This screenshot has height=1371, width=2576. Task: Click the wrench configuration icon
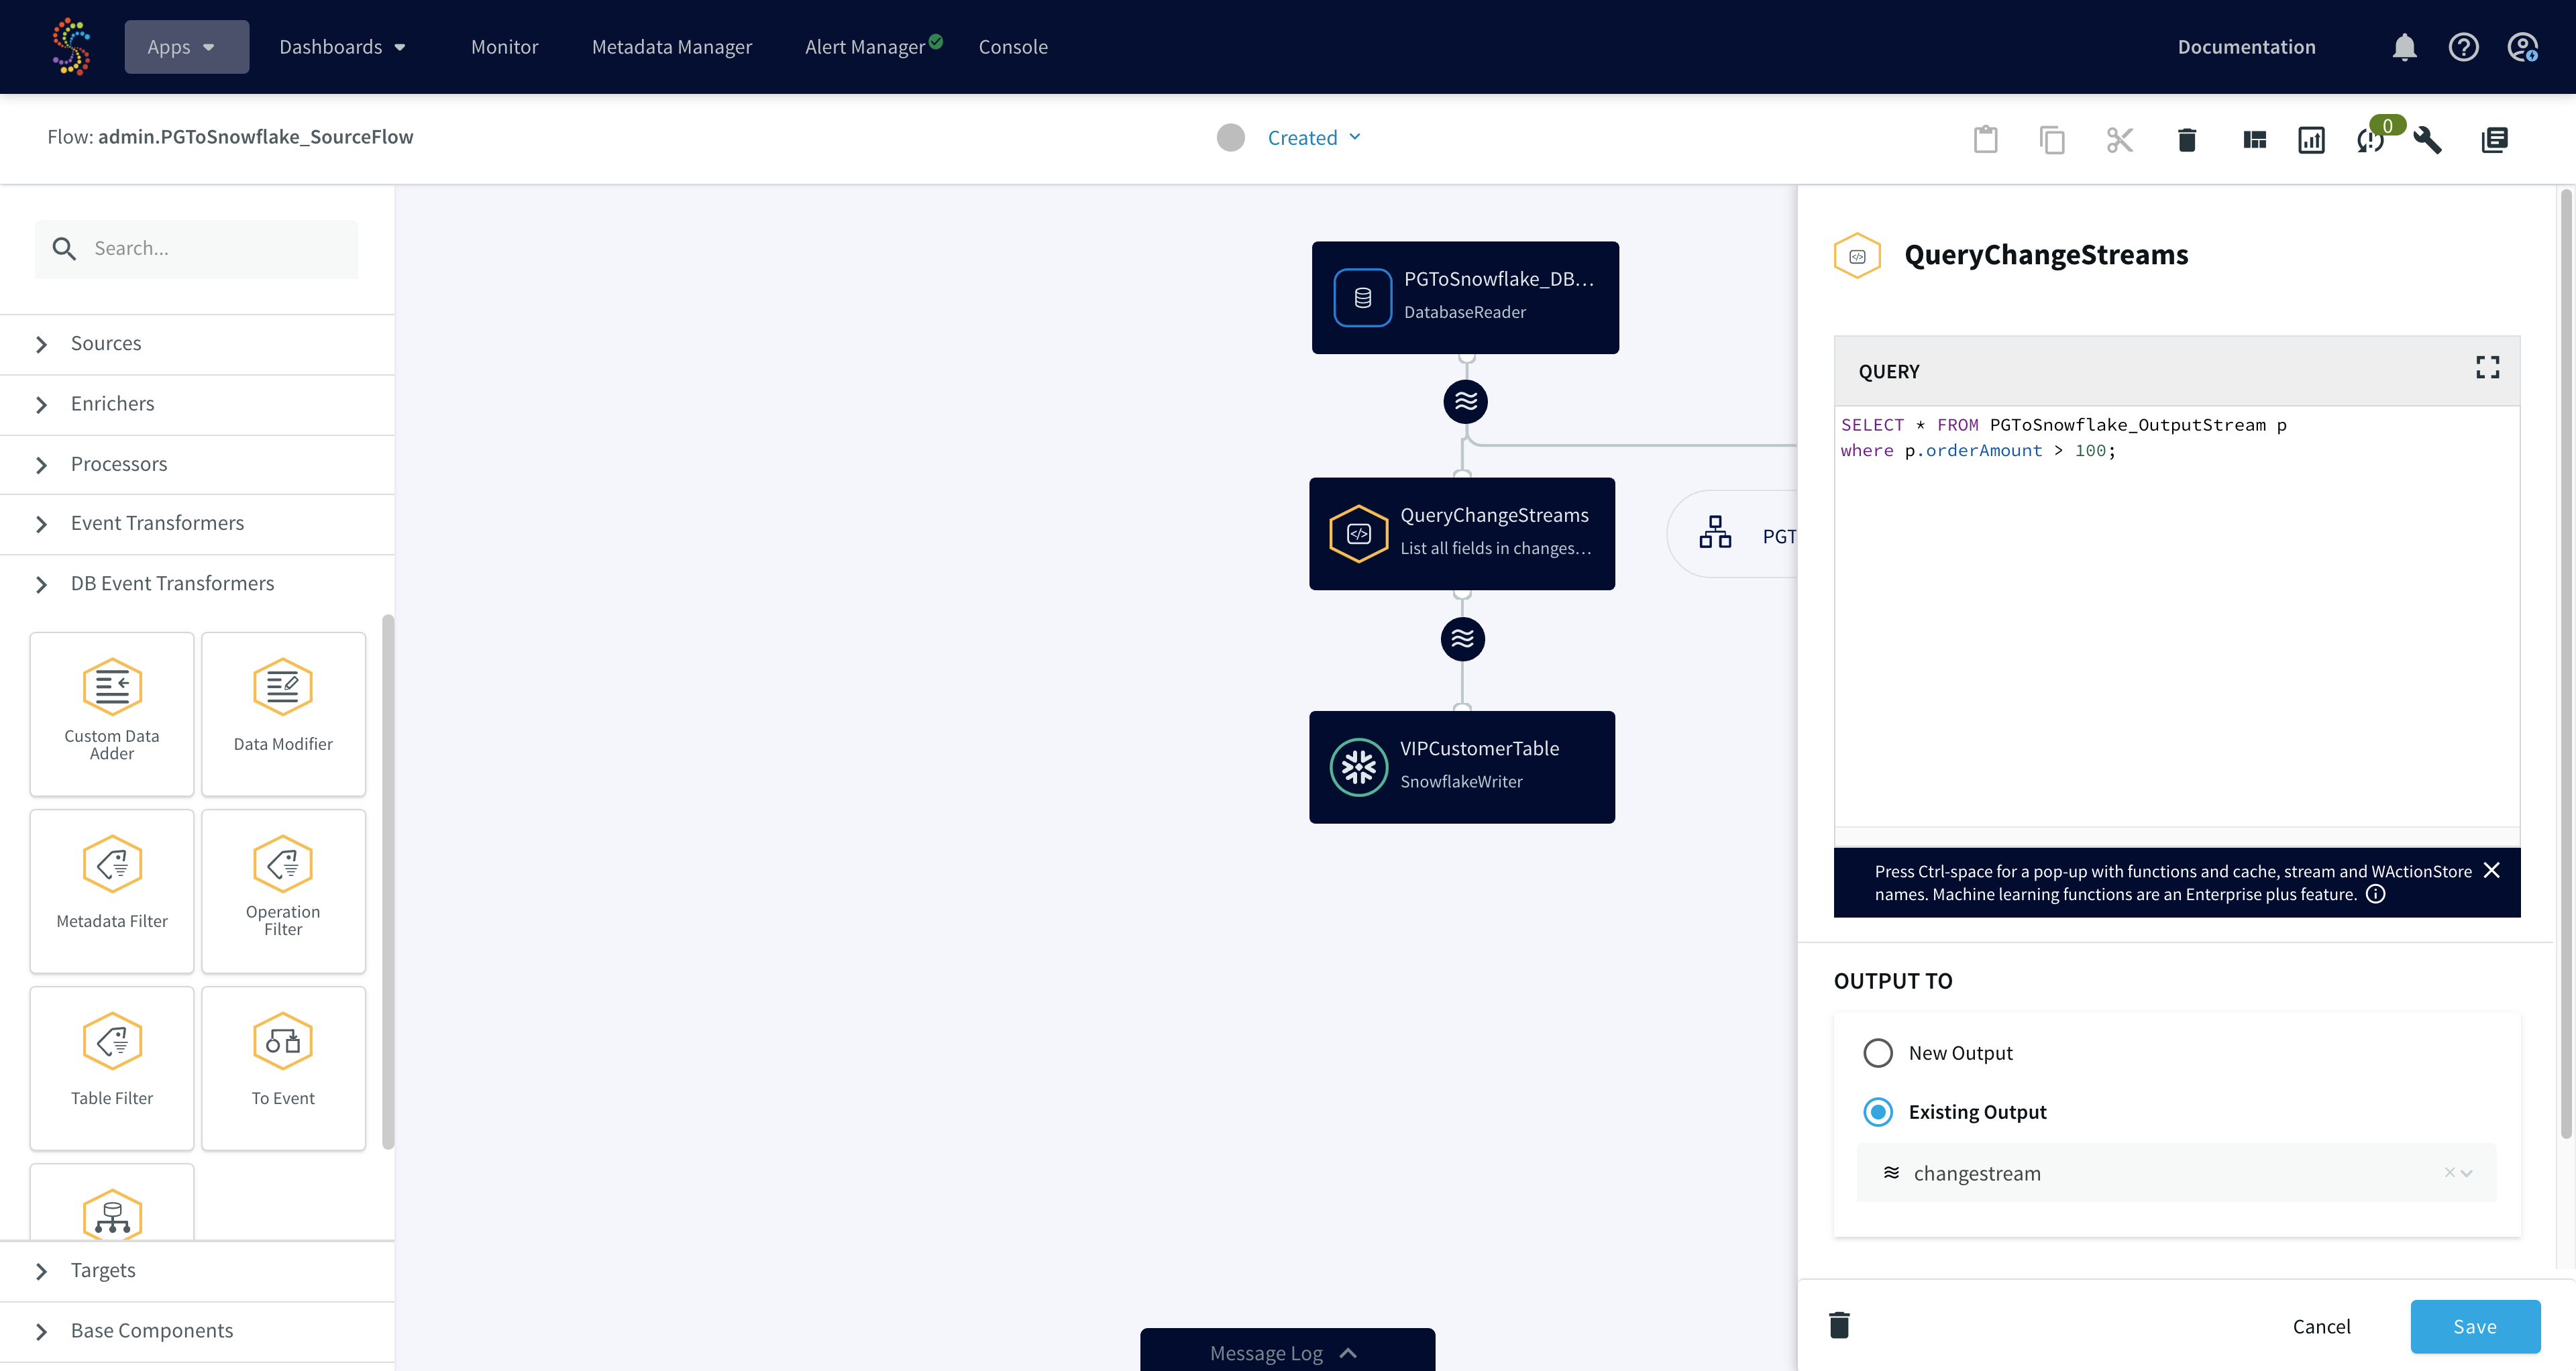2428,140
